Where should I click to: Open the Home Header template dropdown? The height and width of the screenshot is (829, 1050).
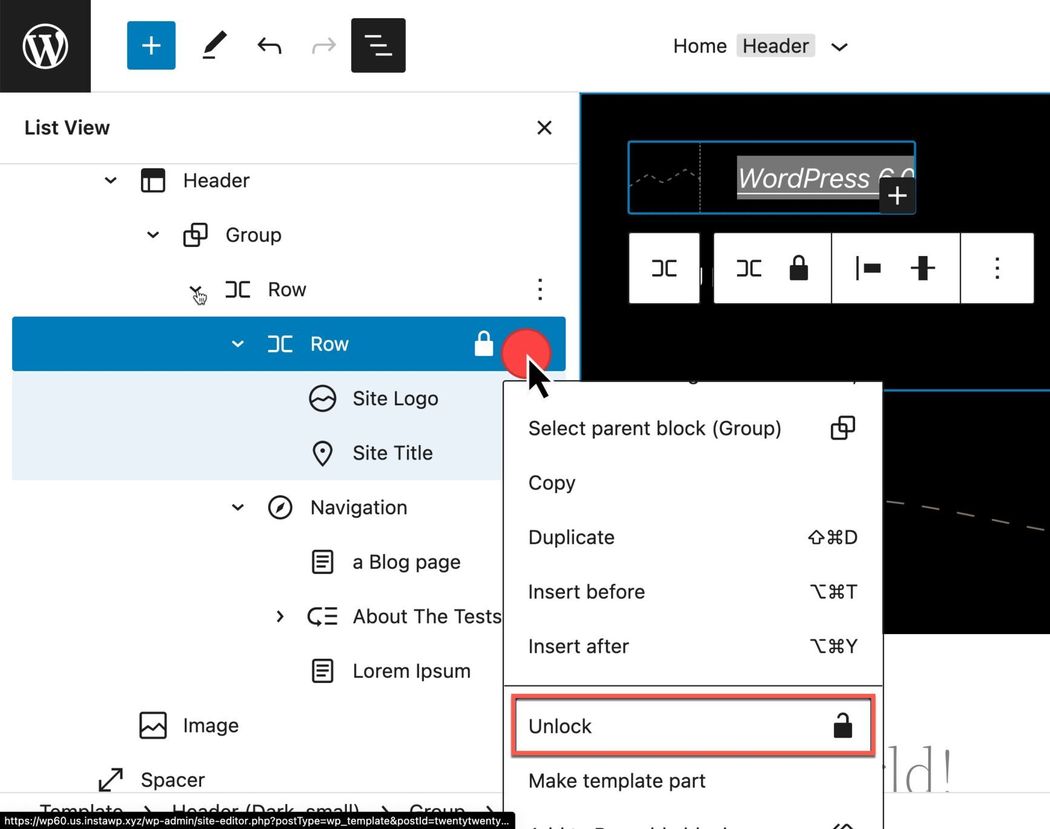click(839, 47)
